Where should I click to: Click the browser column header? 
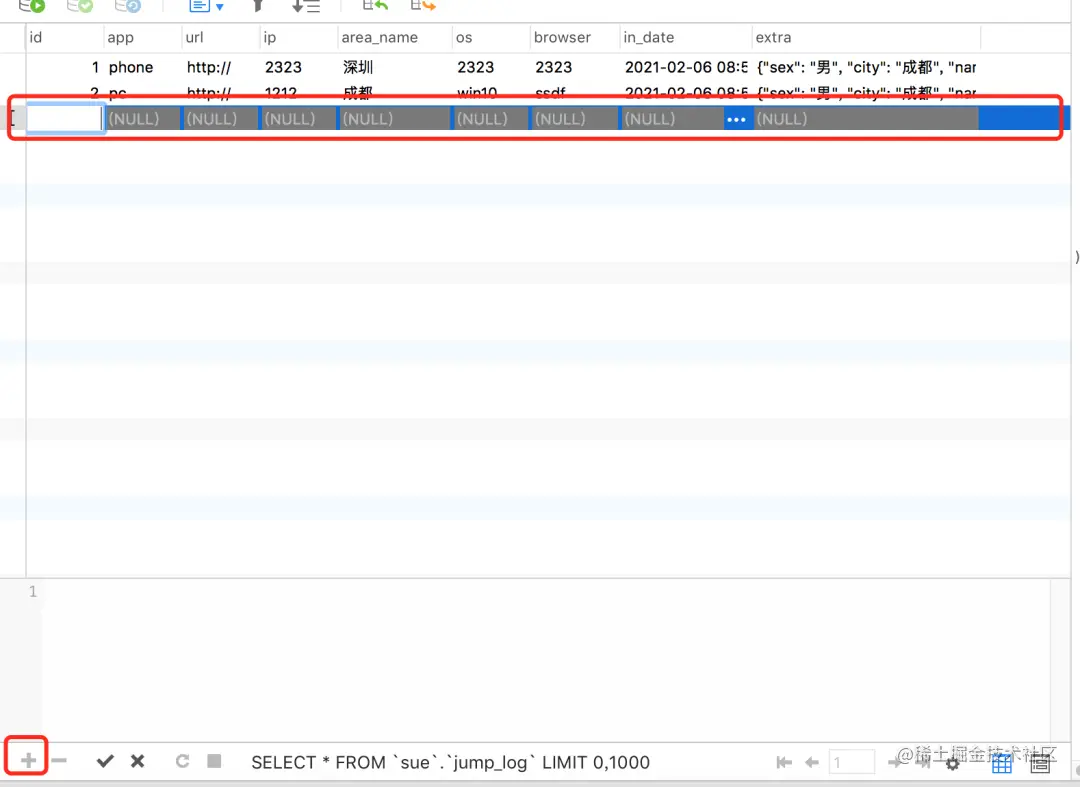pos(575,37)
